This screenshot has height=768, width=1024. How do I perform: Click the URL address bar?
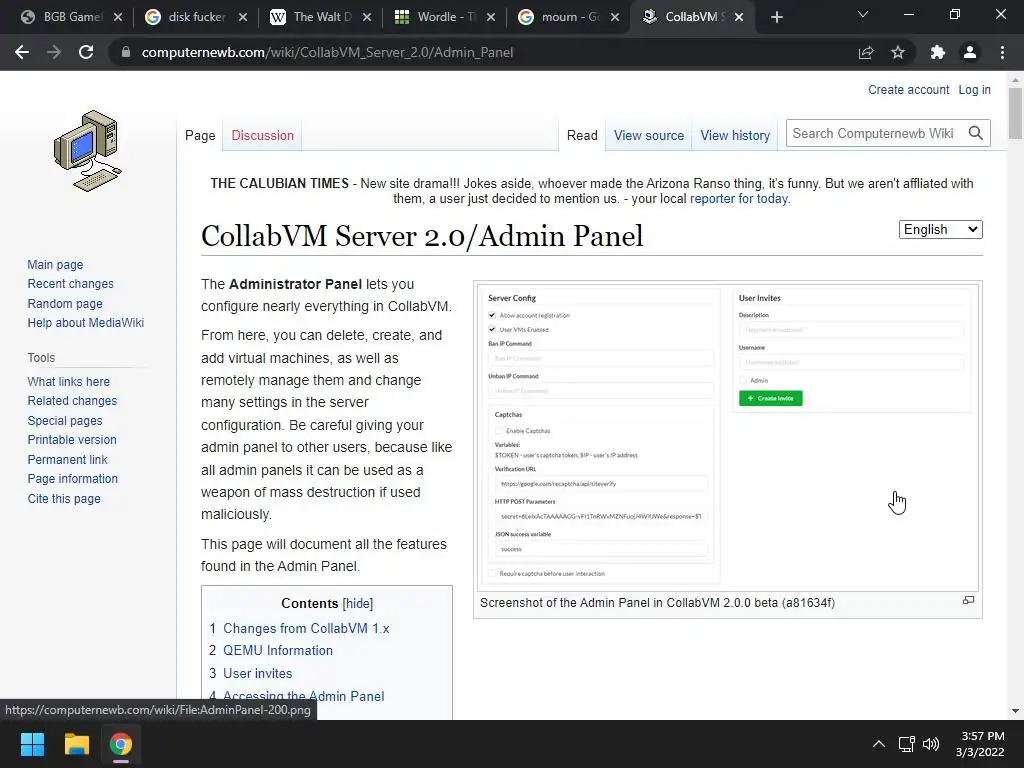coord(480,52)
